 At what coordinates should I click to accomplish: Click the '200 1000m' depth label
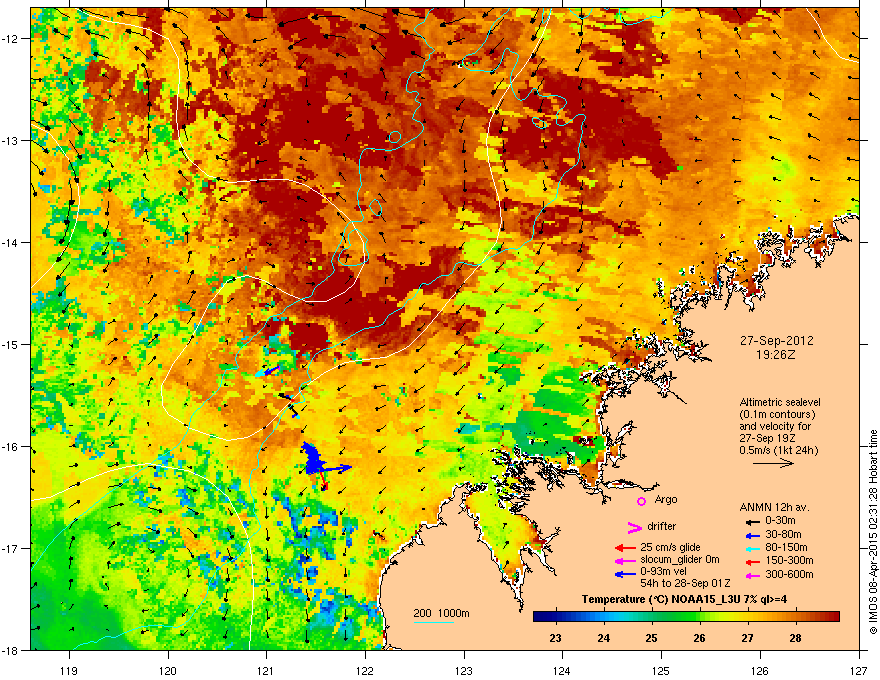(441, 613)
